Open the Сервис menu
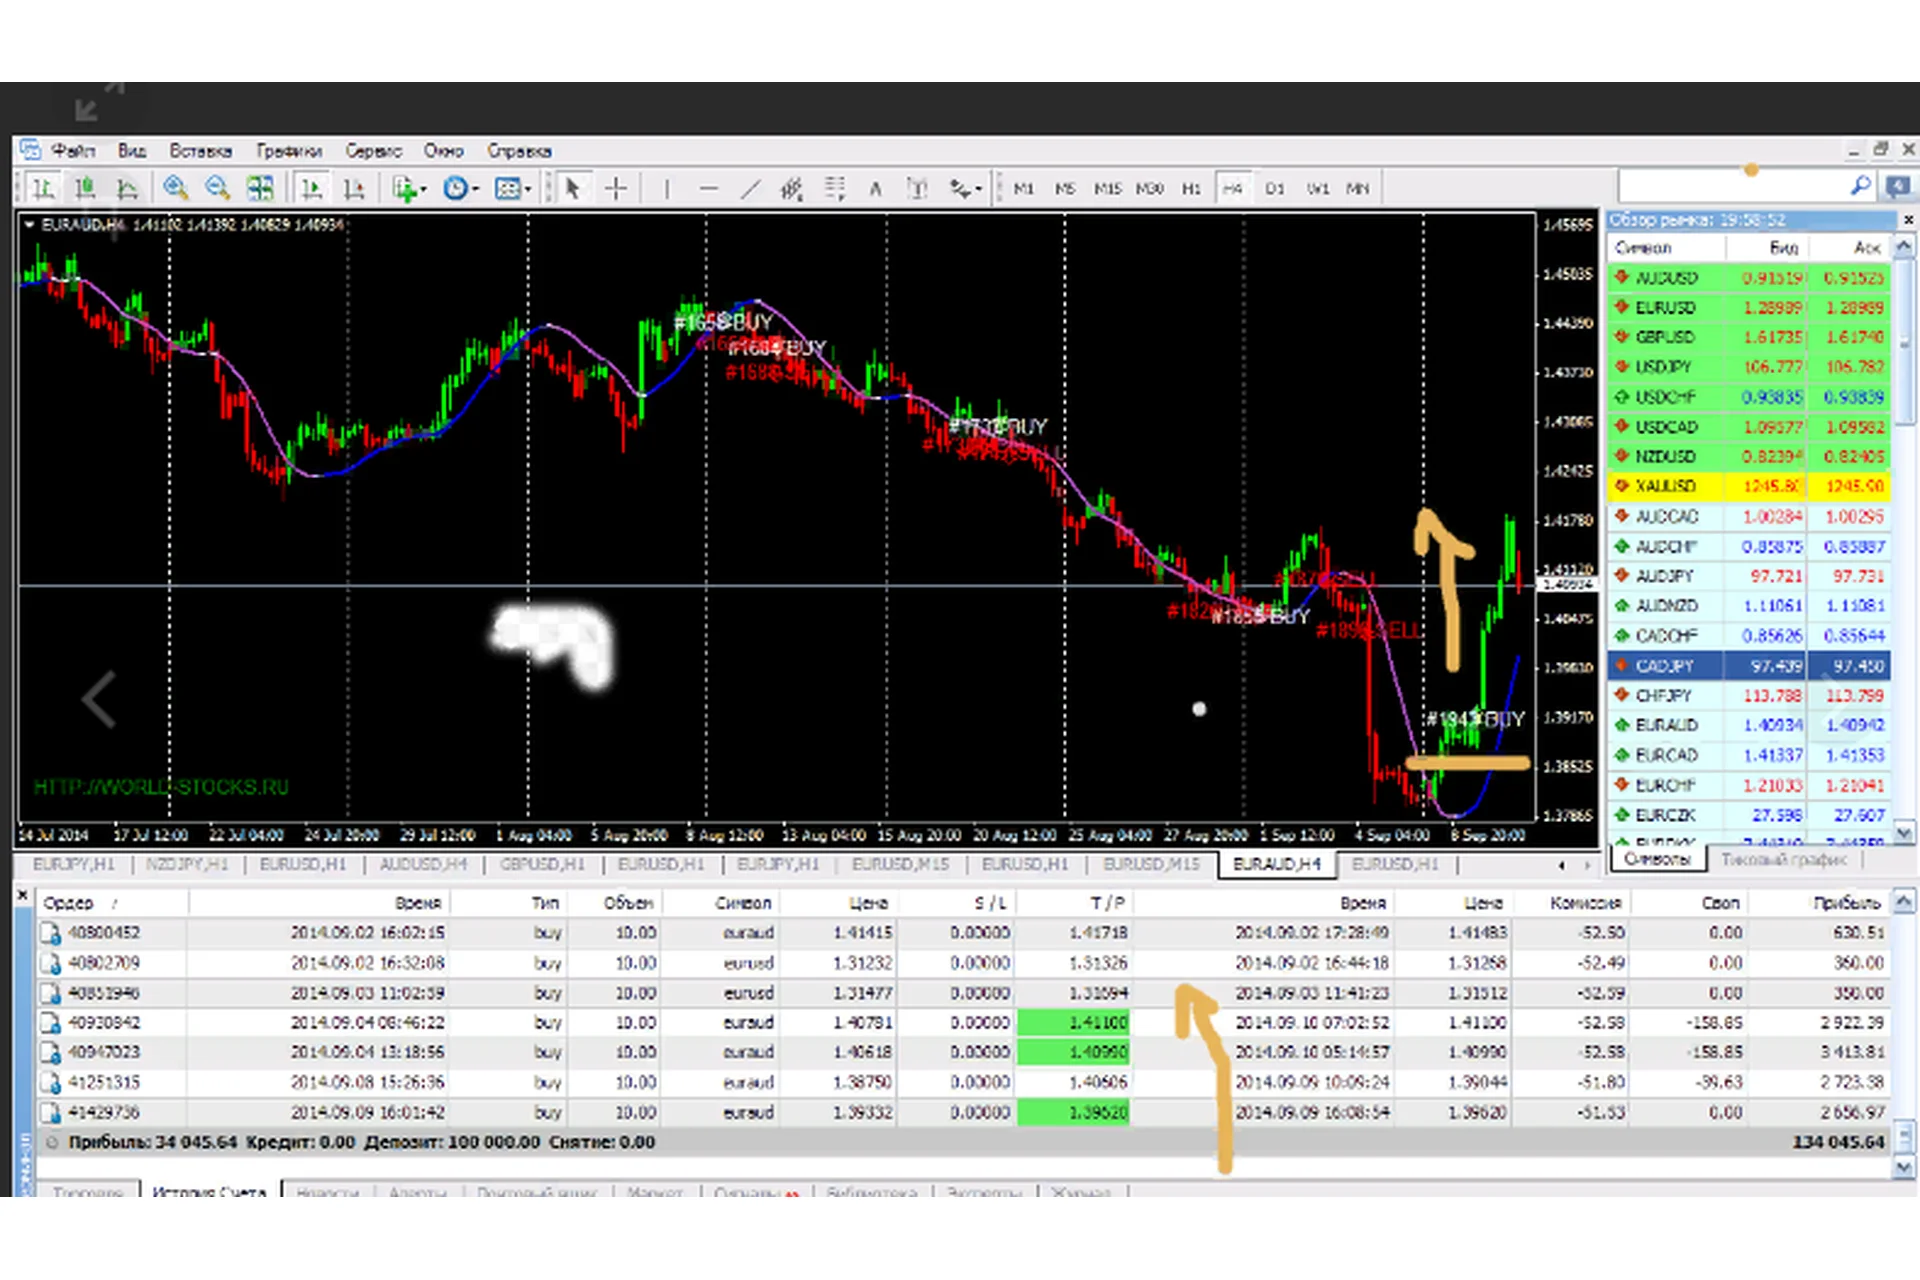The width and height of the screenshot is (1920, 1280). click(373, 151)
